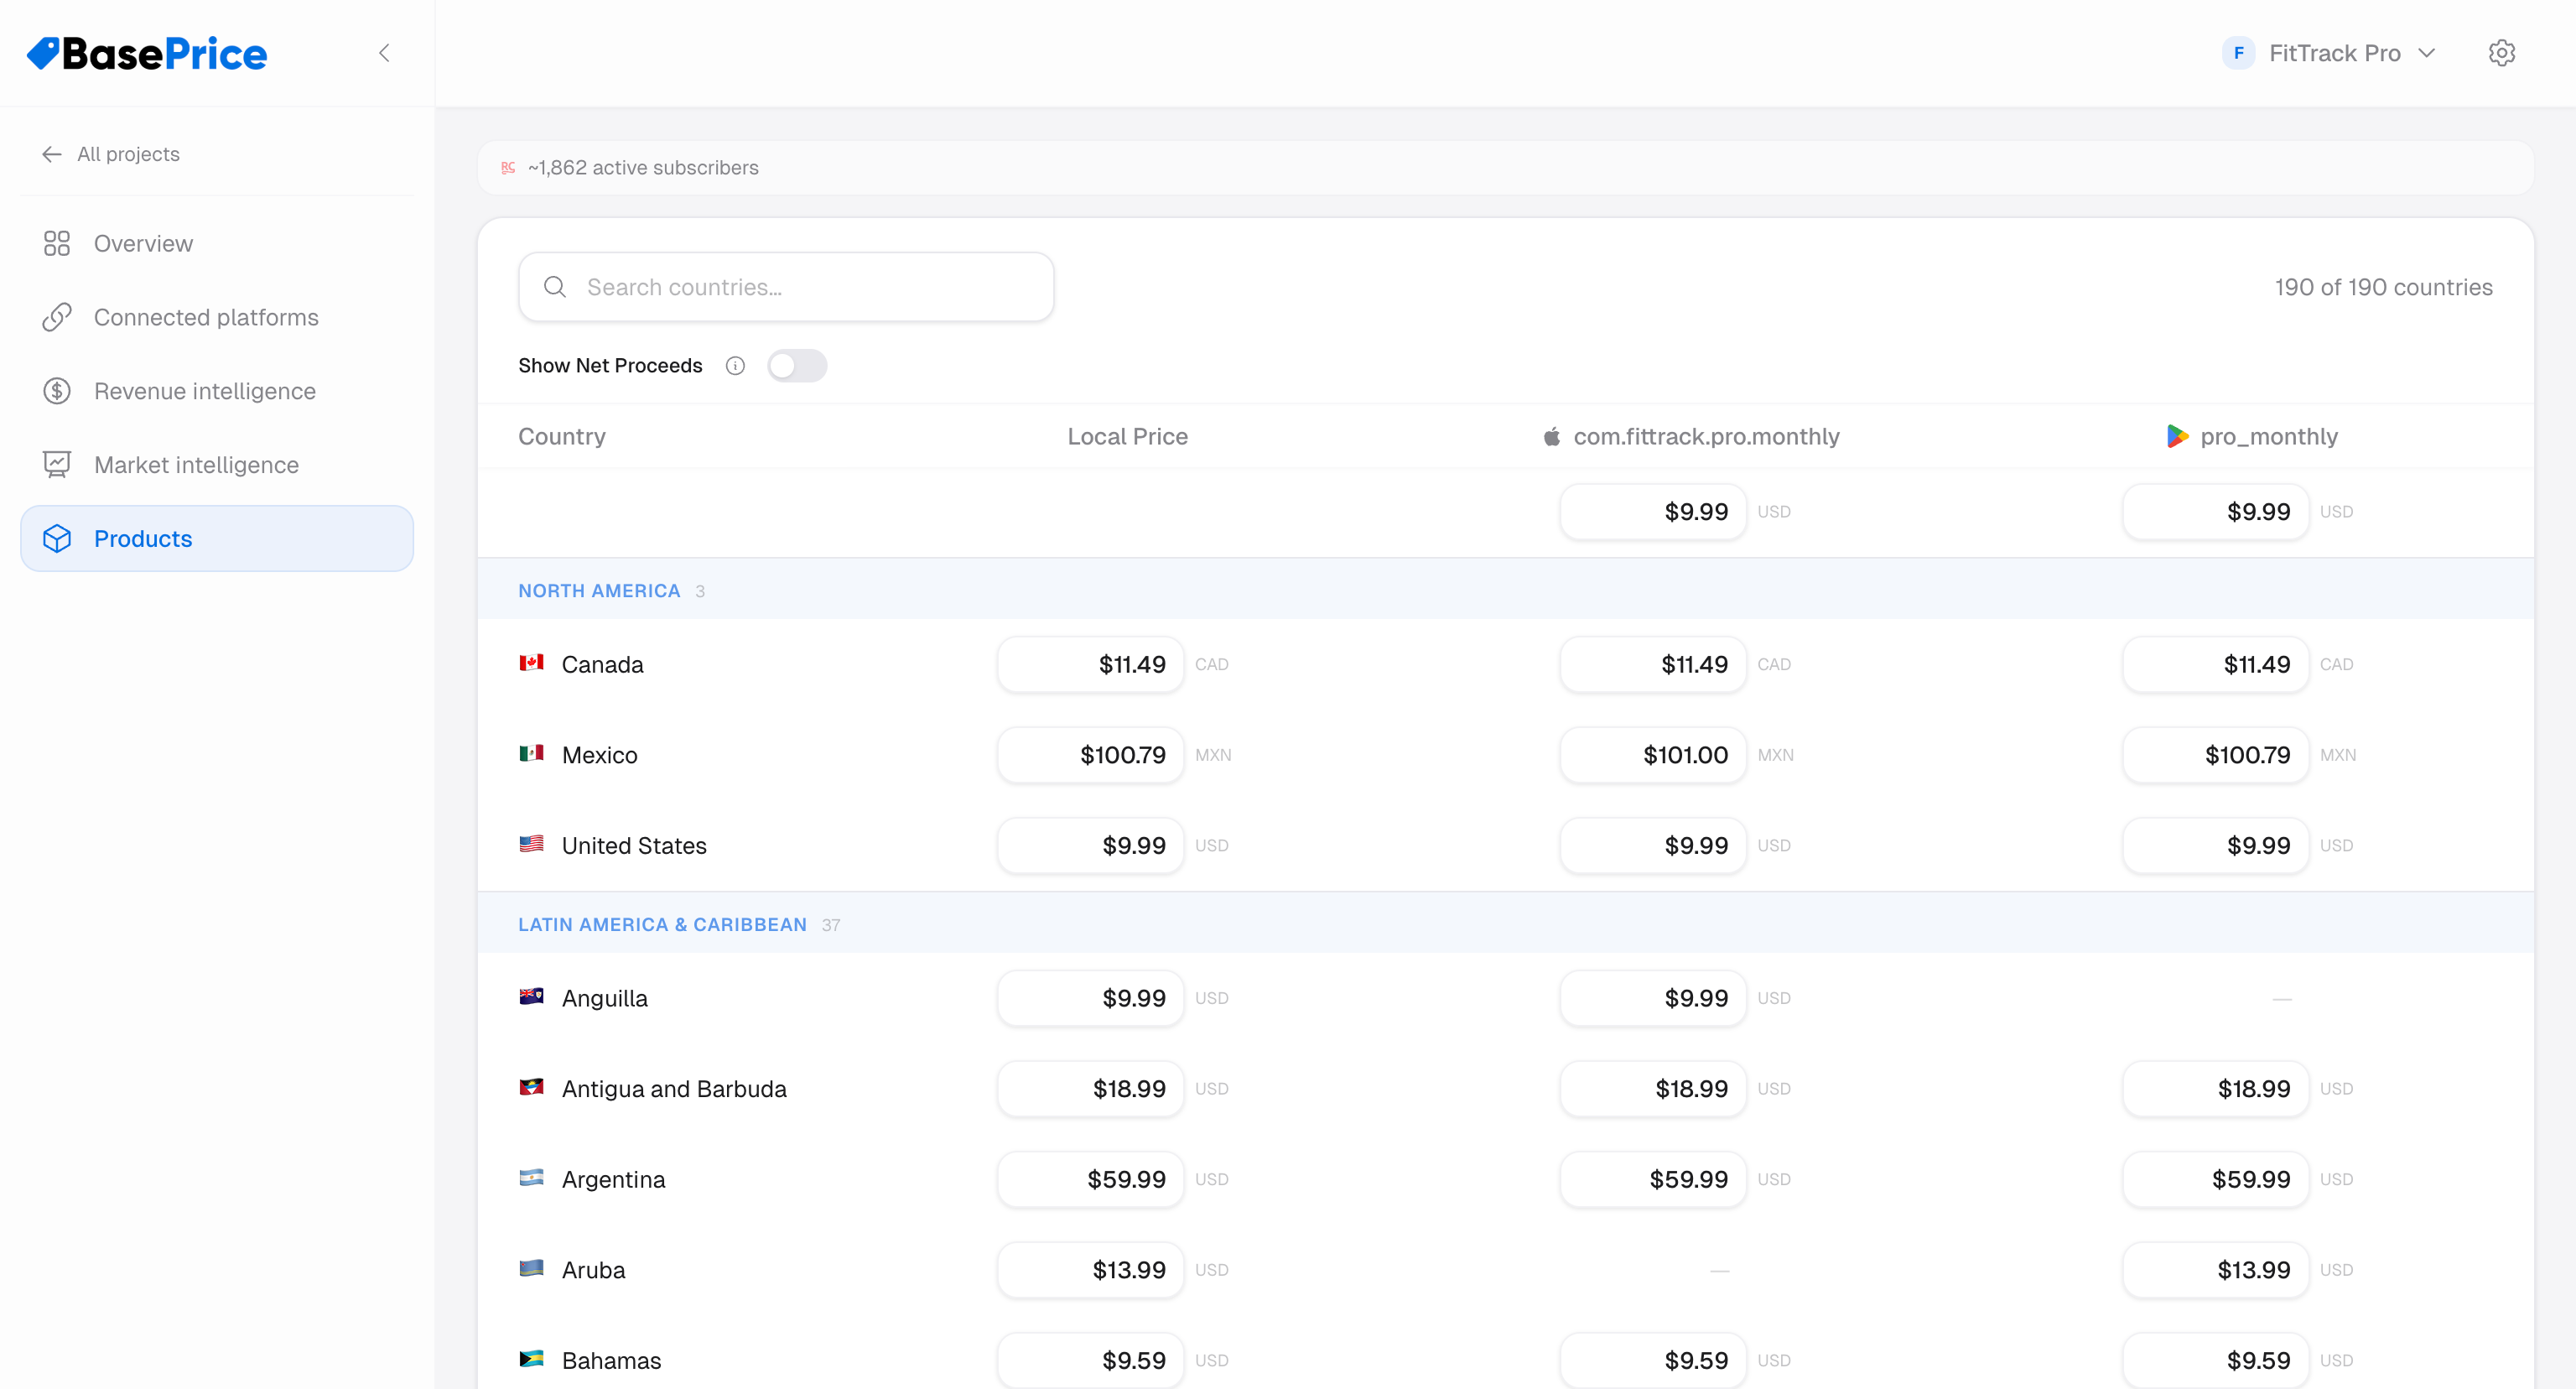Viewport: 2576px width, 1389px height.
Task: Edit Argentina local price $59.99
Action: click(1090, 1180)
